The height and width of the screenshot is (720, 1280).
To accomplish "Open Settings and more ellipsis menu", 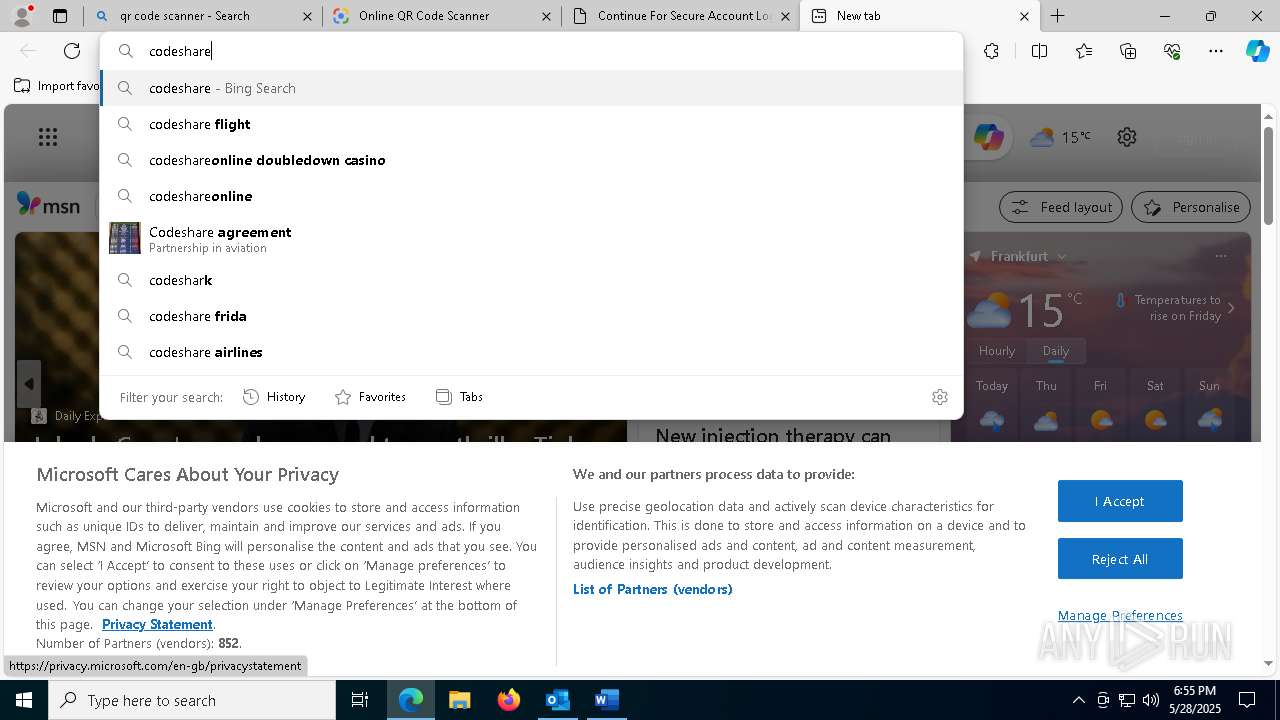I will 1216,51.
